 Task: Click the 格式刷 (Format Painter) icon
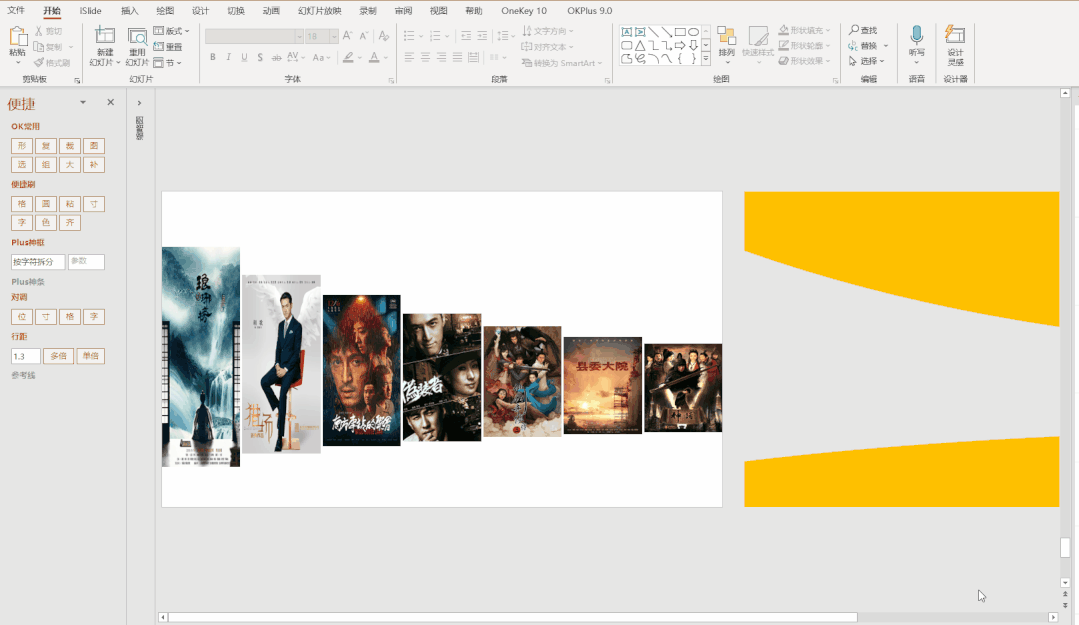39,63
